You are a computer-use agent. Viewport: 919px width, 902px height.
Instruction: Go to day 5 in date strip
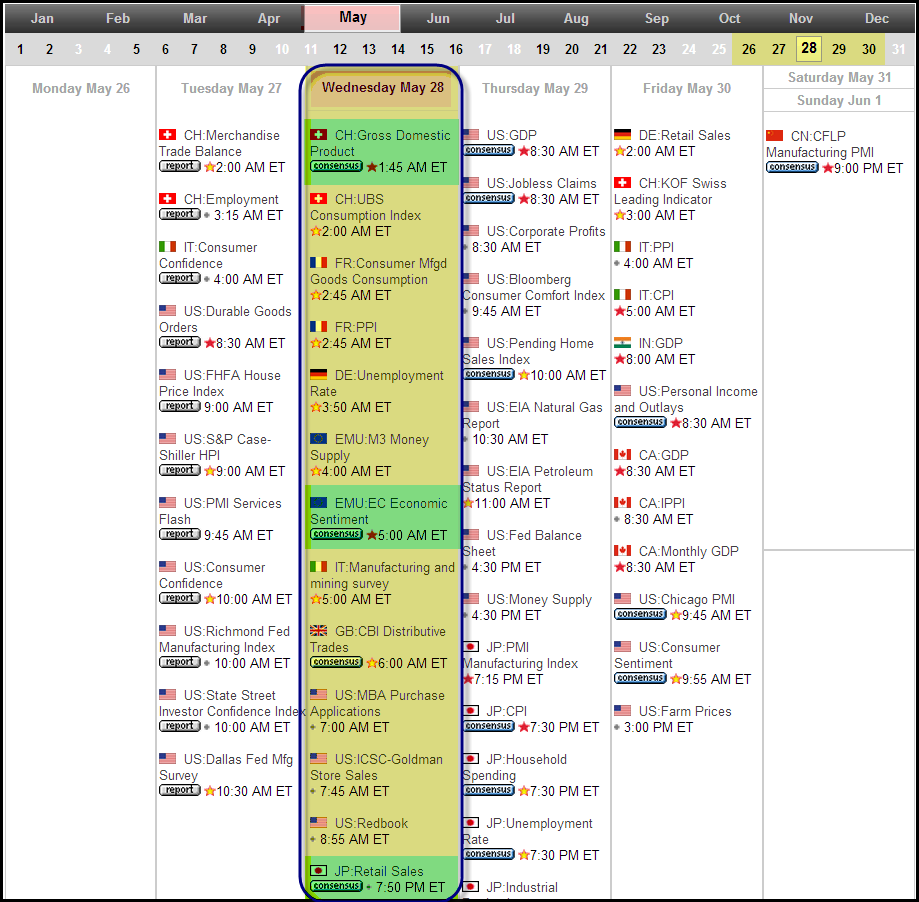[137, 49]
